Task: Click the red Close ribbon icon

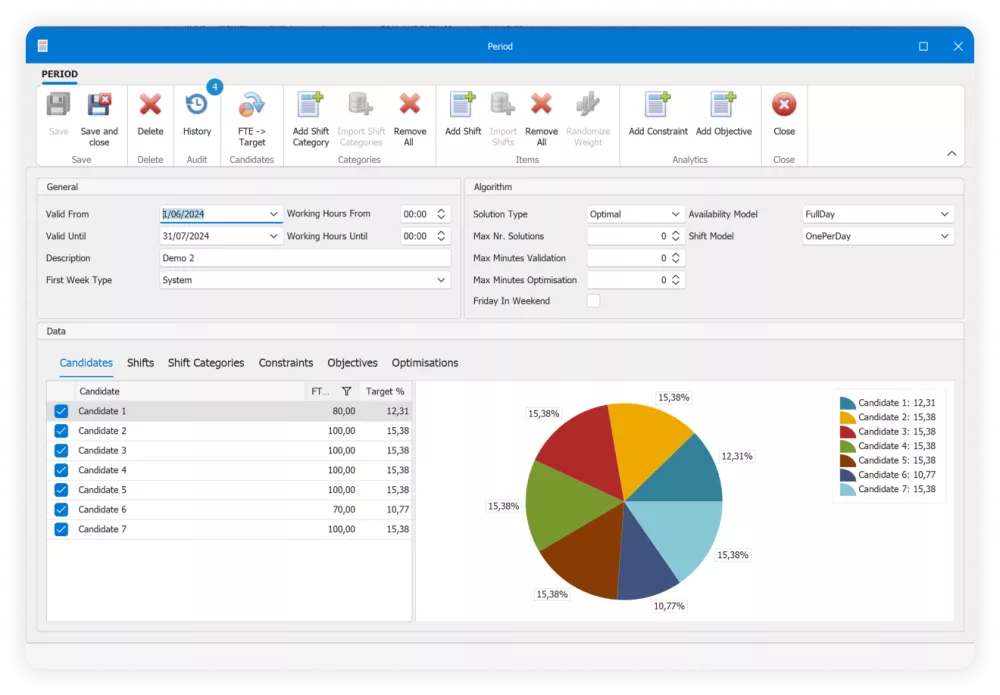Action: tap(784, 105)
